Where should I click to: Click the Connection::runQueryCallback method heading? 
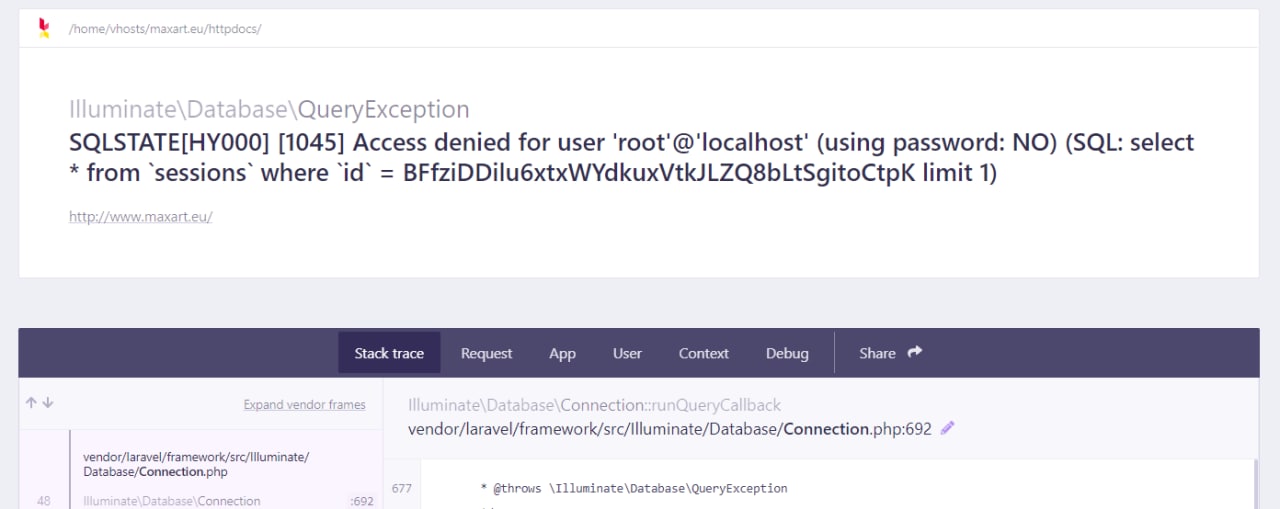click(x=594, y=405)
